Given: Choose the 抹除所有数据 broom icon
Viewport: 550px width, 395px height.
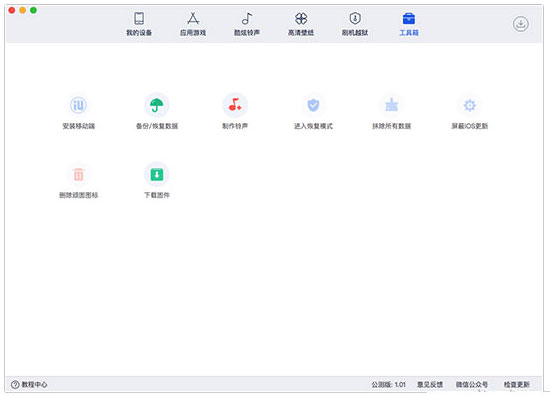Looking at the screenshot, I should (391, 105).
